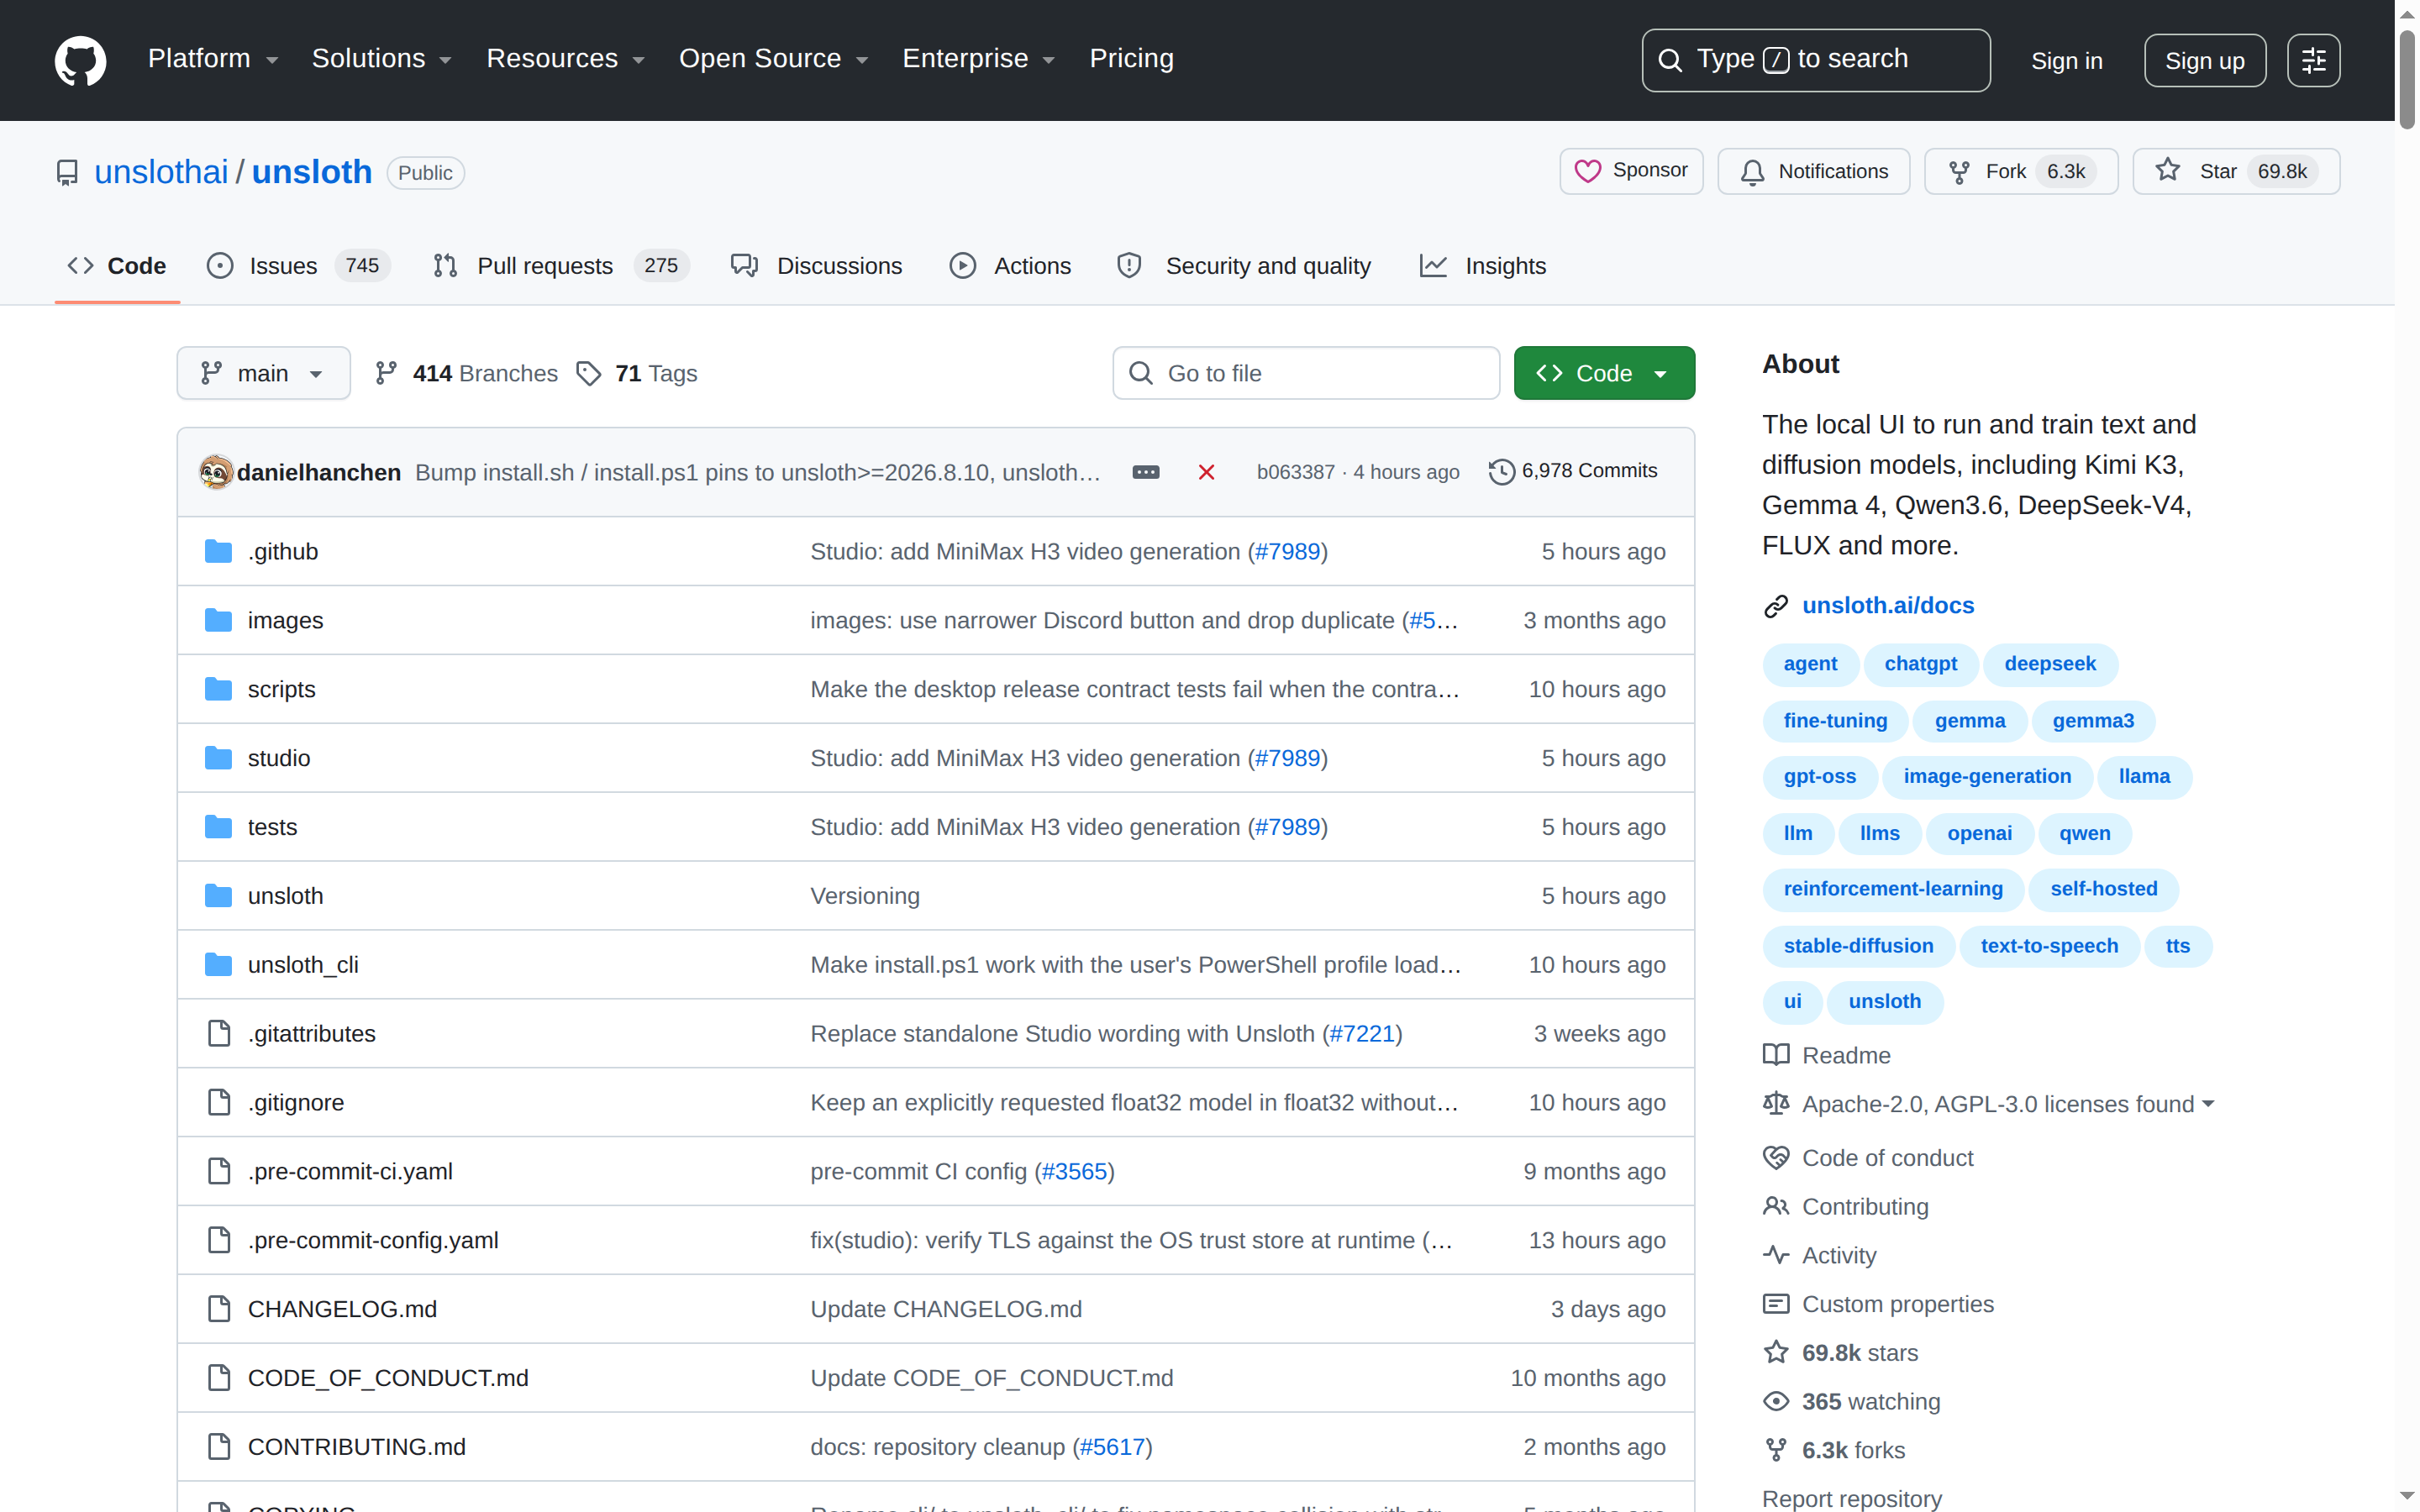This screenshot has width=2420, height=1512.
Task: Open Activity pulse link in sidebar
Action: pos(1819,1255)
